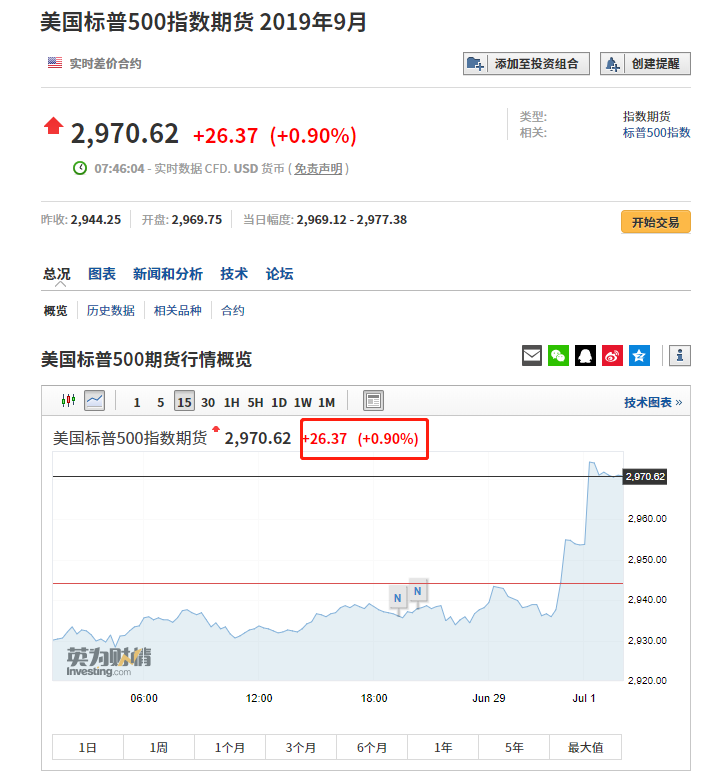Select 3个月 time range
705x780 pixels.
[x=301, y=747]
